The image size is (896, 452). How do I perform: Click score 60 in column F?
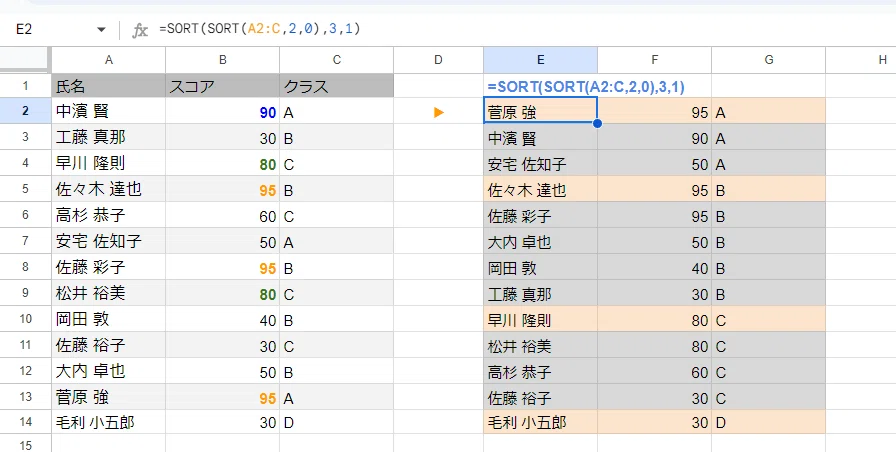[x=699, y=373]
